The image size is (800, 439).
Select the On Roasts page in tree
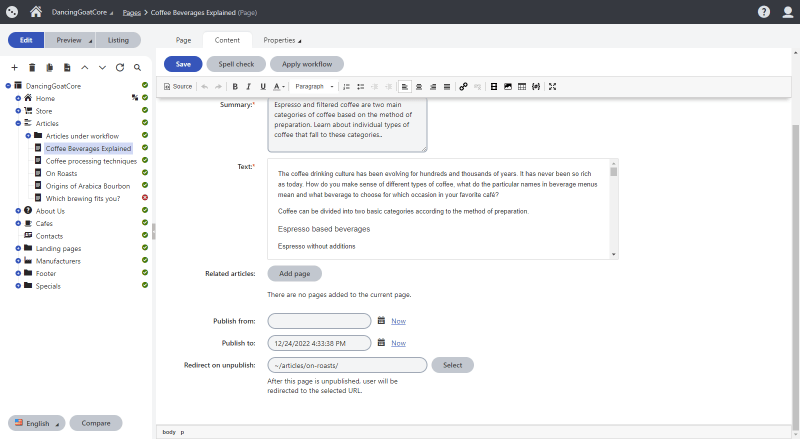pos(61,174)
